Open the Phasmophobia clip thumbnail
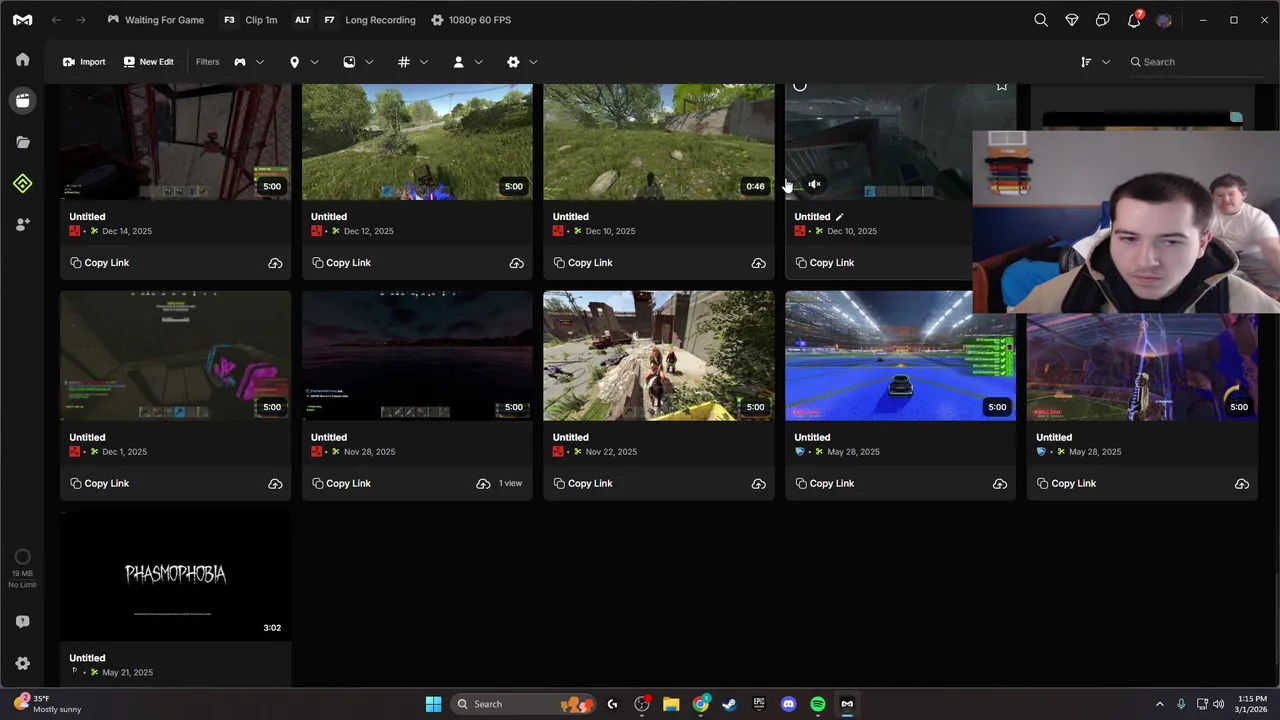The height and width of the screenshot is (720, 1280). (x=175, y=576)
